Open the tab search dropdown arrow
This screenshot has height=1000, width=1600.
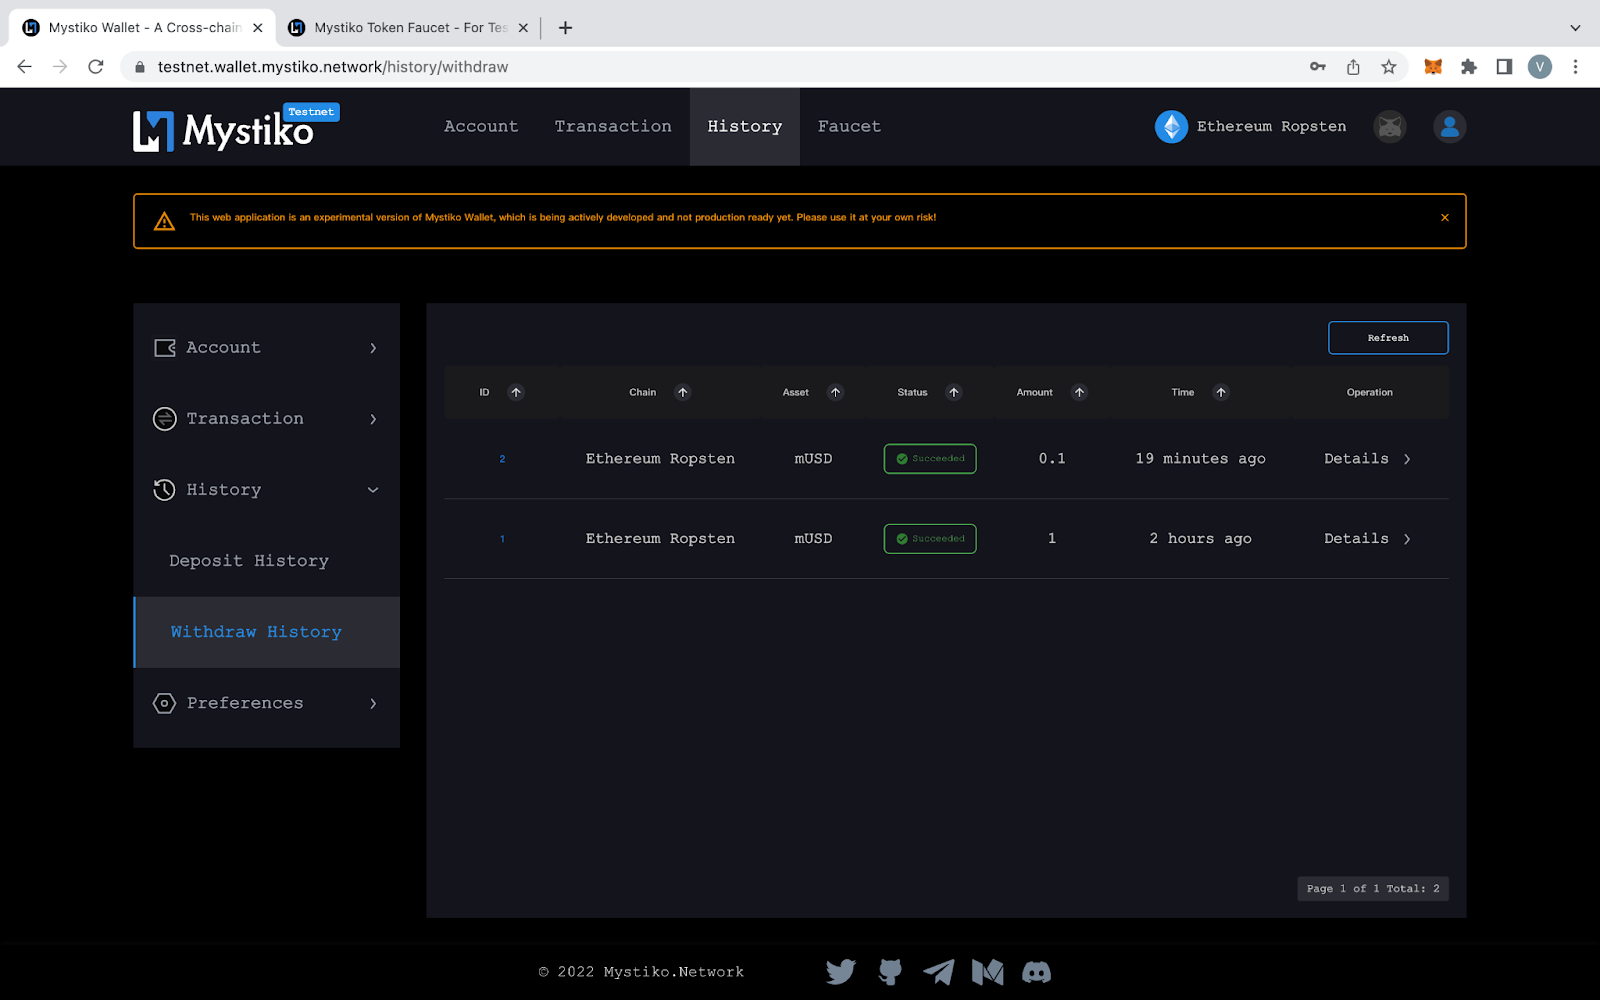(x=1575, y=28)
